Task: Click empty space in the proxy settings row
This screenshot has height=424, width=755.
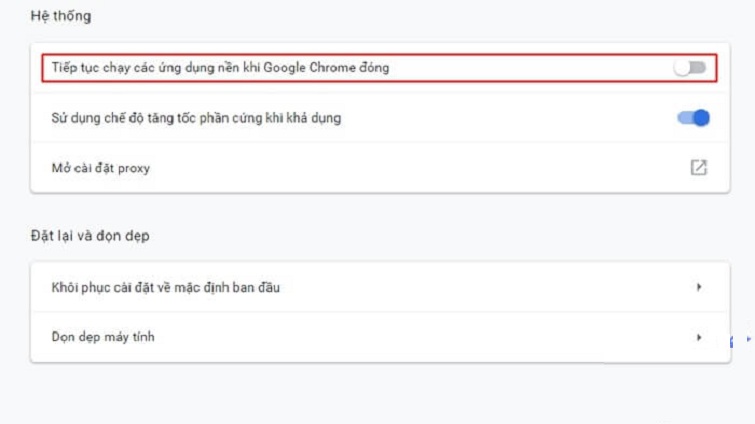Action: click(400, 168)
